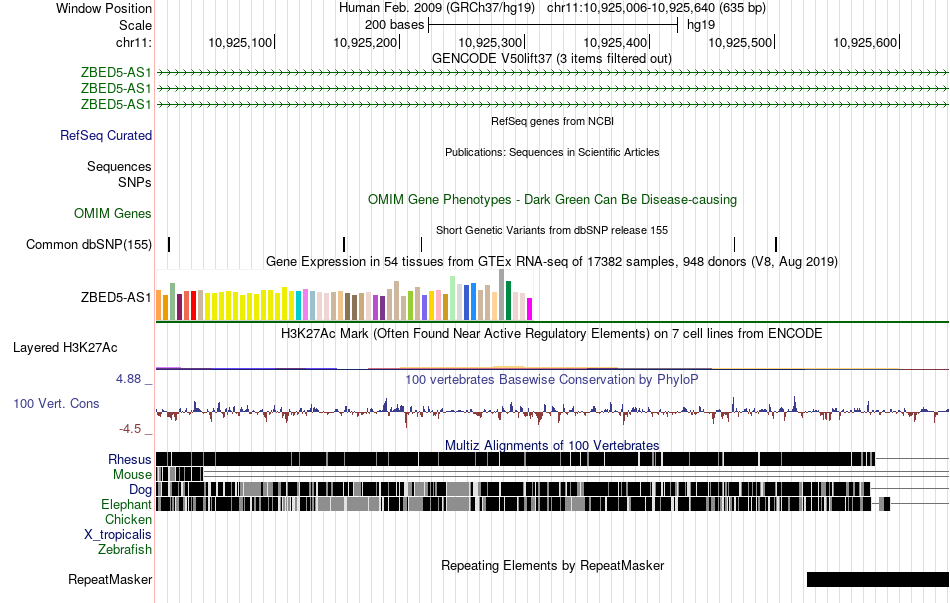Image resolution: width=950 pixels, height=603 pixels.
Task: Click the 100 Vert. Cons track label
Action: (56, 404)
